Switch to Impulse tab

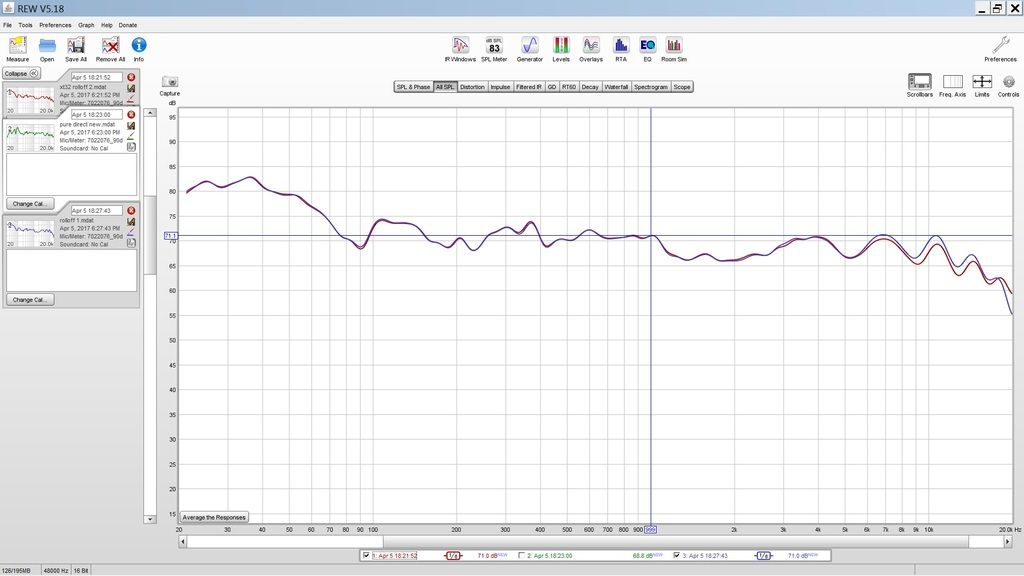coord(500,87)
